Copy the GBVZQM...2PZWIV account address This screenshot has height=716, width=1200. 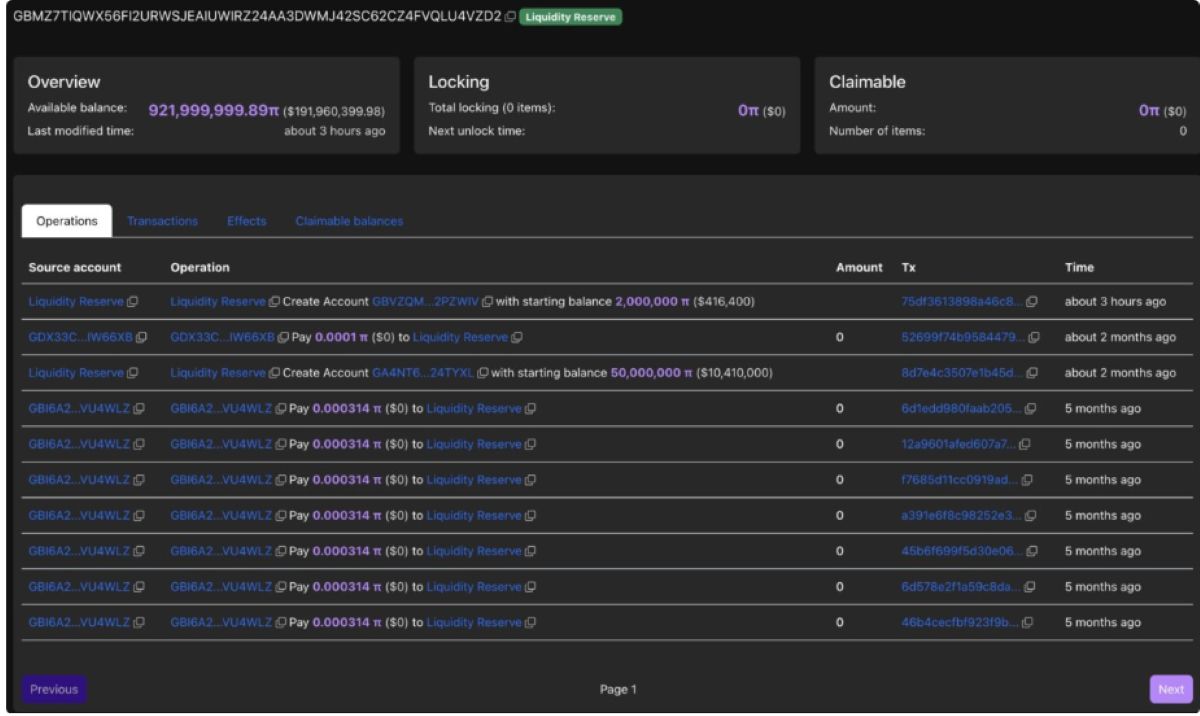487,301
